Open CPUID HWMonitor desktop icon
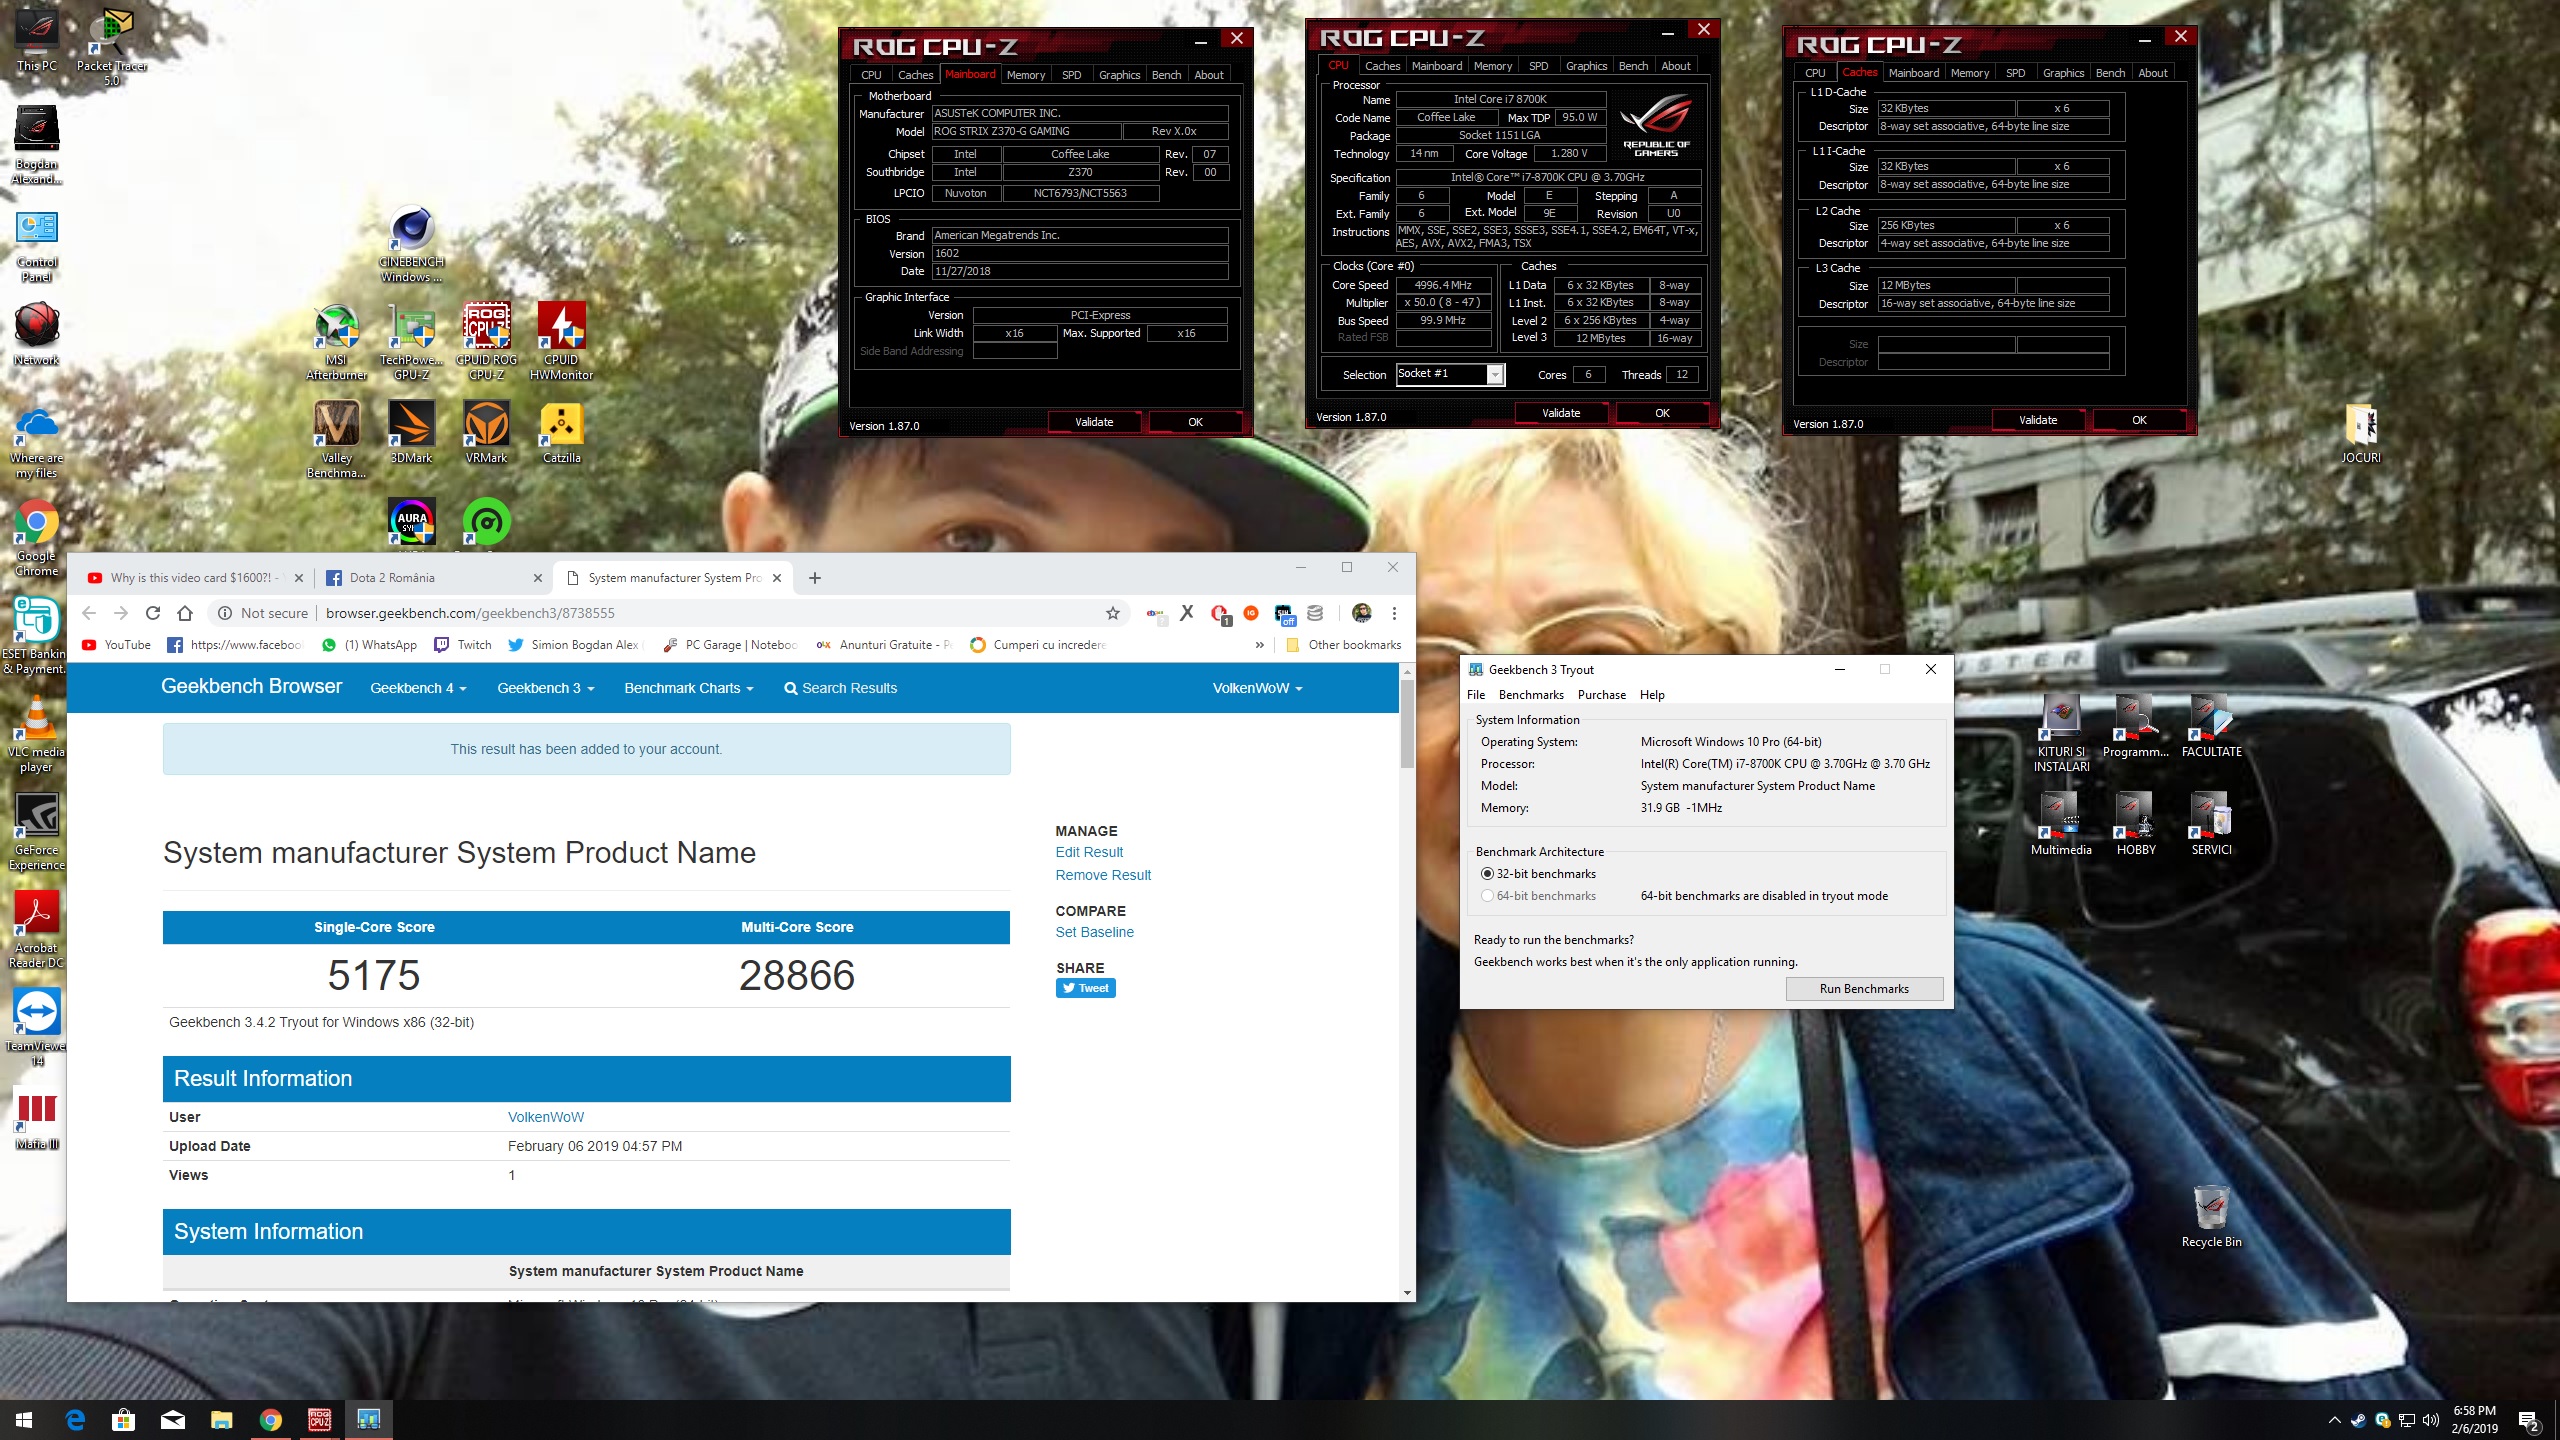Screen dimensions: 2560x1440 tap(561, 342)
